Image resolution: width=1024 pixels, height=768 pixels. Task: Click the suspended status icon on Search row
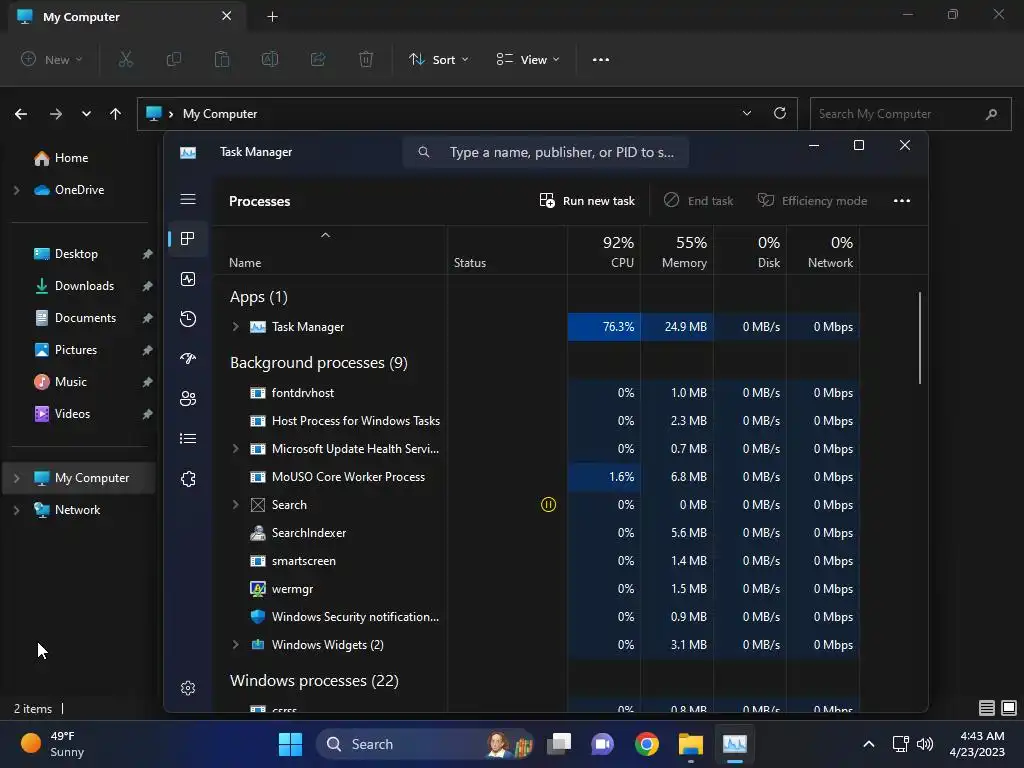[x=549, y=505]
